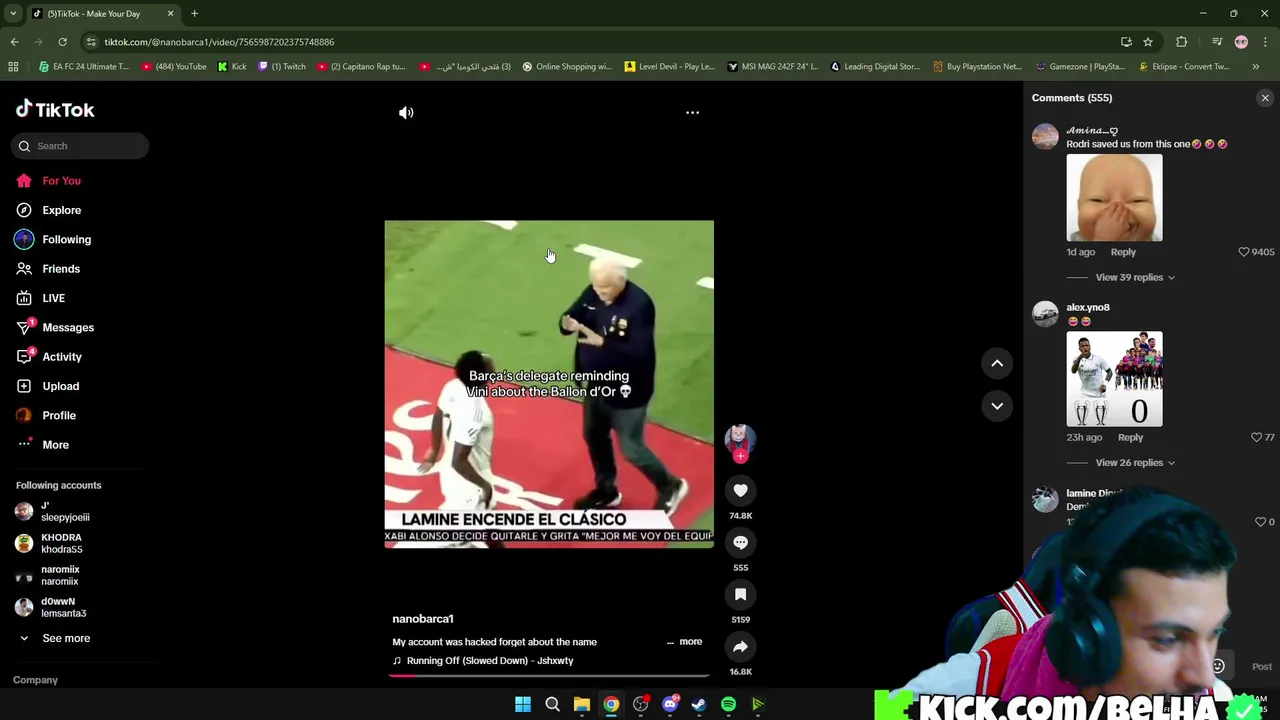Bookmark this page with the star icon

(x=1148, y=42)
